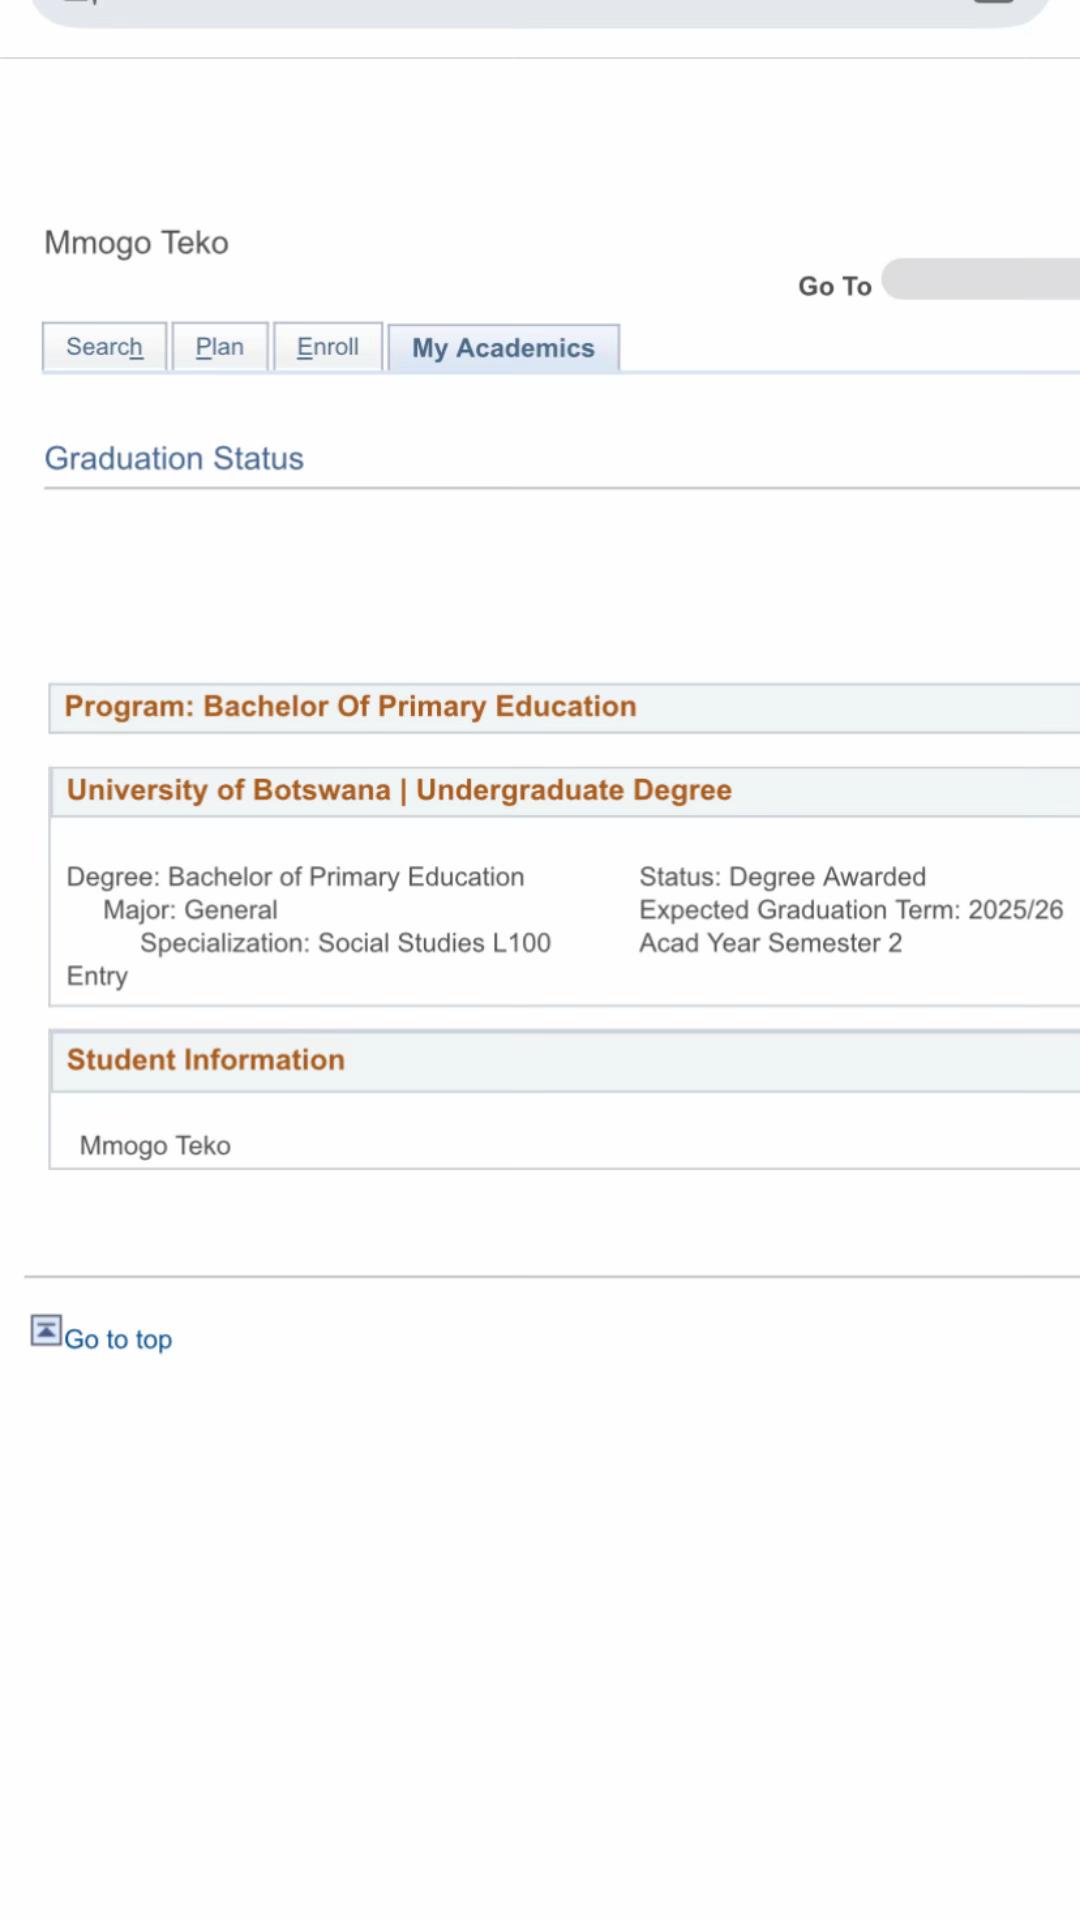
Task: Click the Graduation Status heading
Action: (174, 458)
